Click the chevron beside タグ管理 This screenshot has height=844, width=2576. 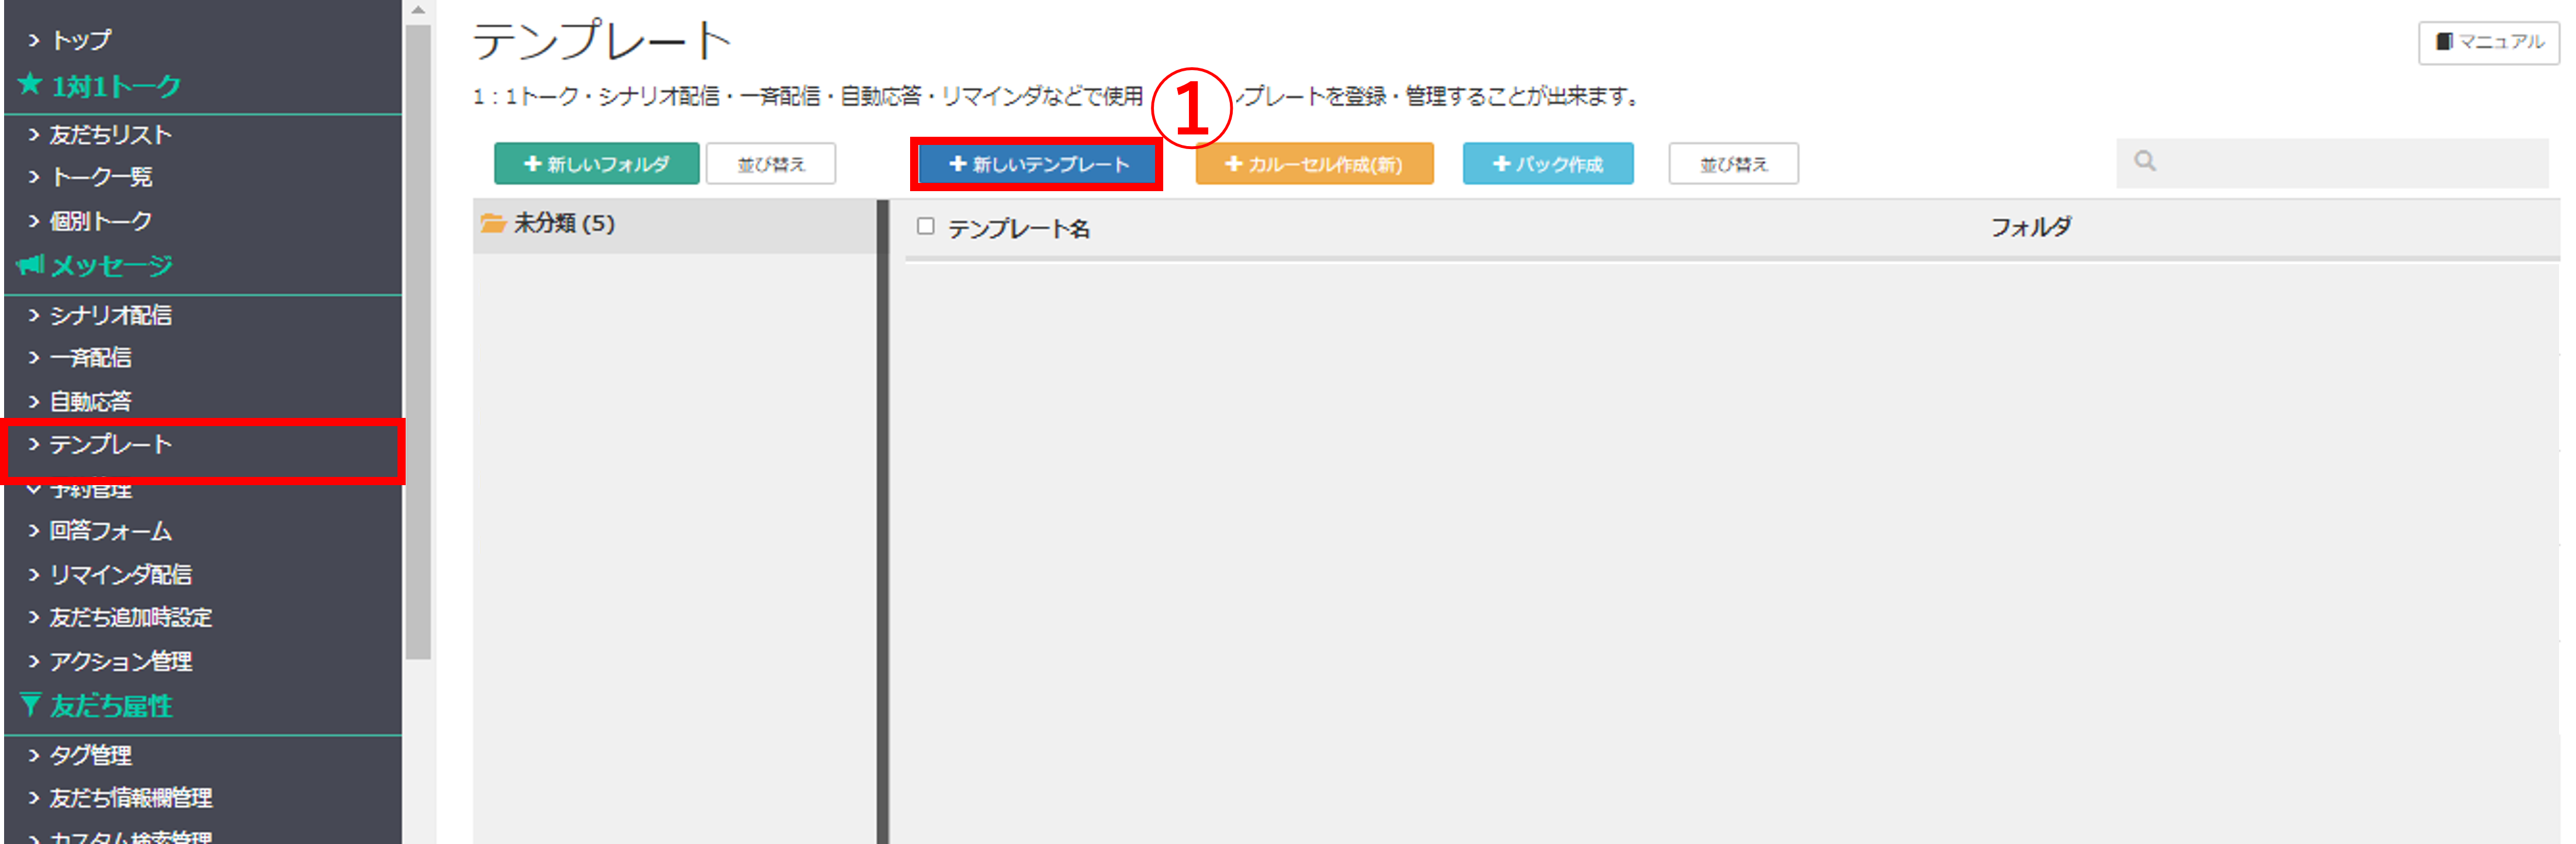[x=34, y=755]
